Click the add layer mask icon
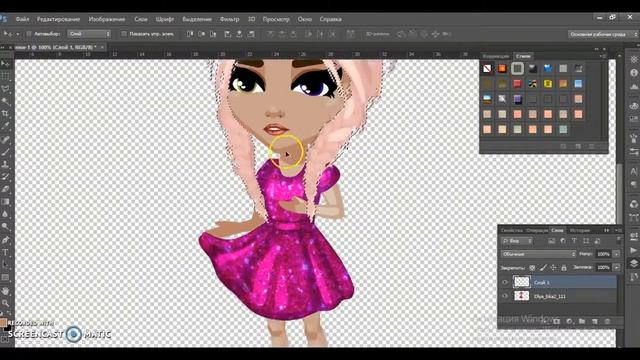This screenshot has height=360, width=640. [x=557, y=322]
